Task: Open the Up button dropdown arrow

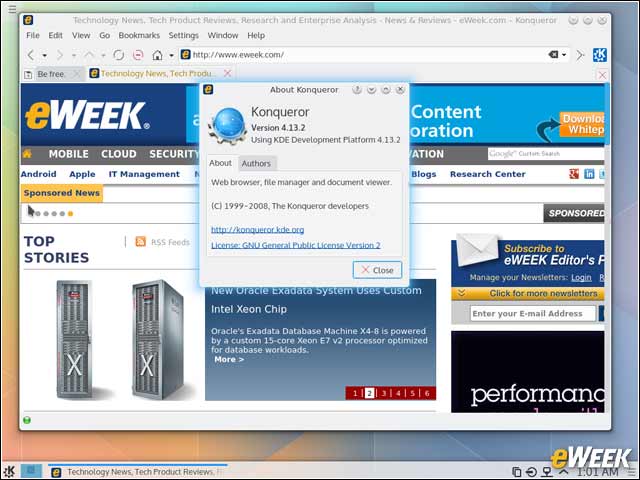Action: (103, 55)
